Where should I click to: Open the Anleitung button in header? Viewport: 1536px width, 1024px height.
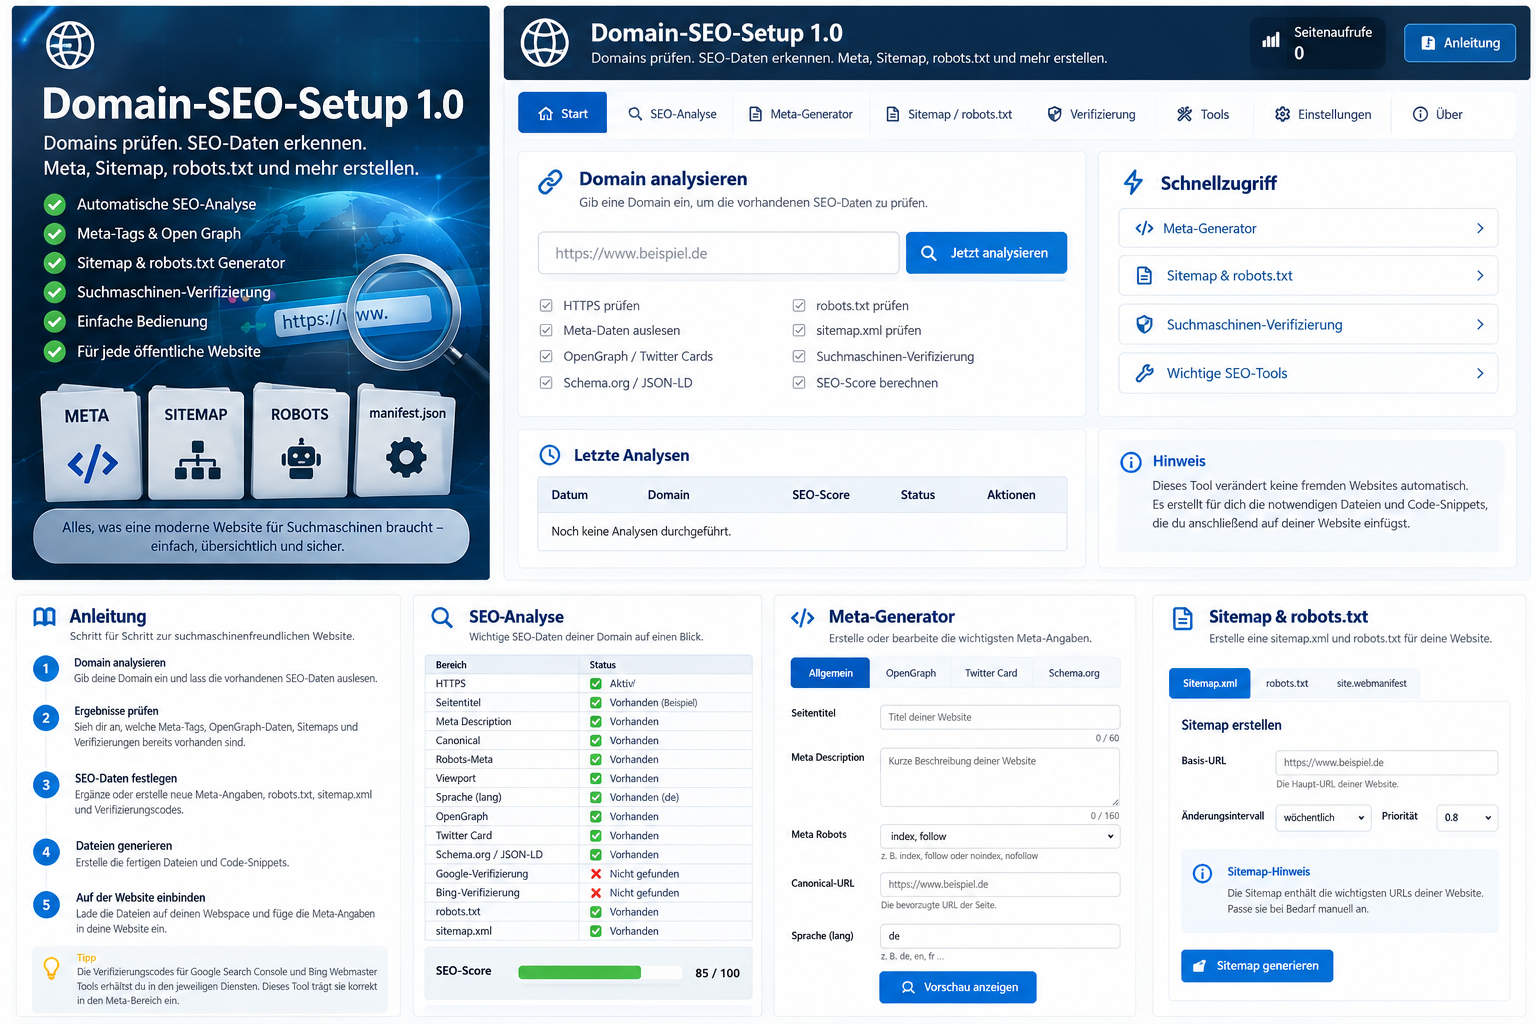pyautogui.click(x=1460, y=43)
